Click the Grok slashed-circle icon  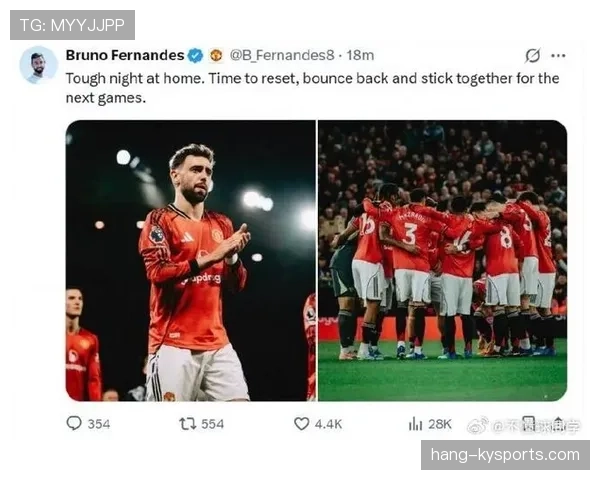pos(533,56)
